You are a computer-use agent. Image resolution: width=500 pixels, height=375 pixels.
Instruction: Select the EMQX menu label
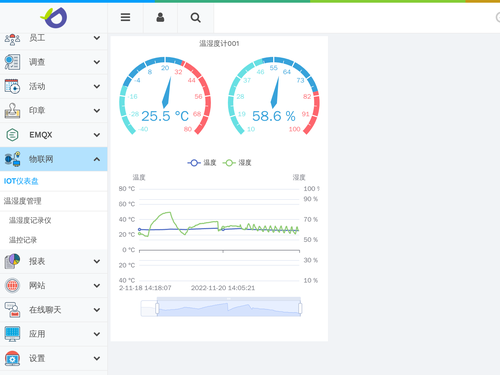point(41,135)
